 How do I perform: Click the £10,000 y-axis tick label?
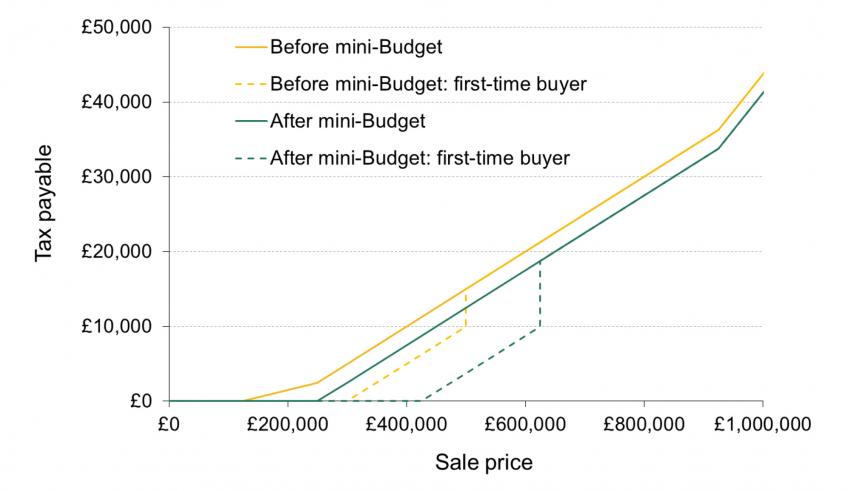[116, 326]
